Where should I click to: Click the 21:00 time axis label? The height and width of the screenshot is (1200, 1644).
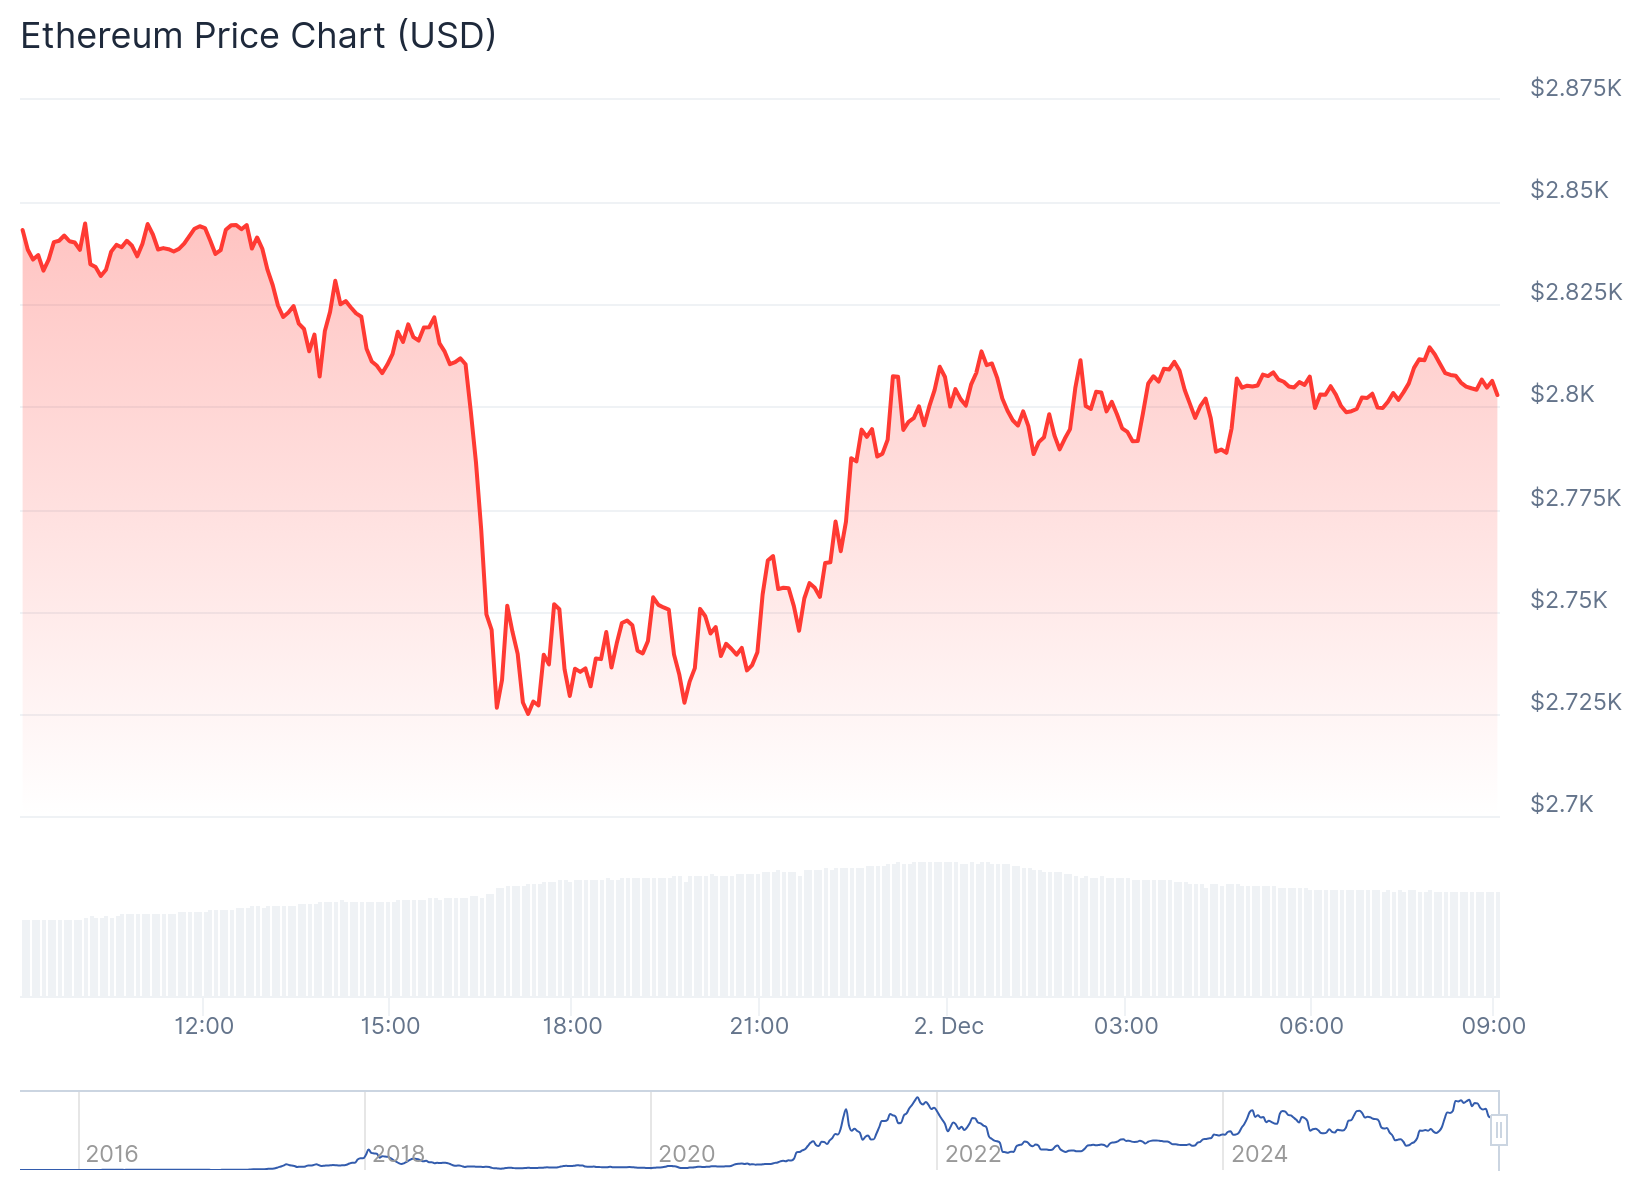click(x=759, y=1026)
